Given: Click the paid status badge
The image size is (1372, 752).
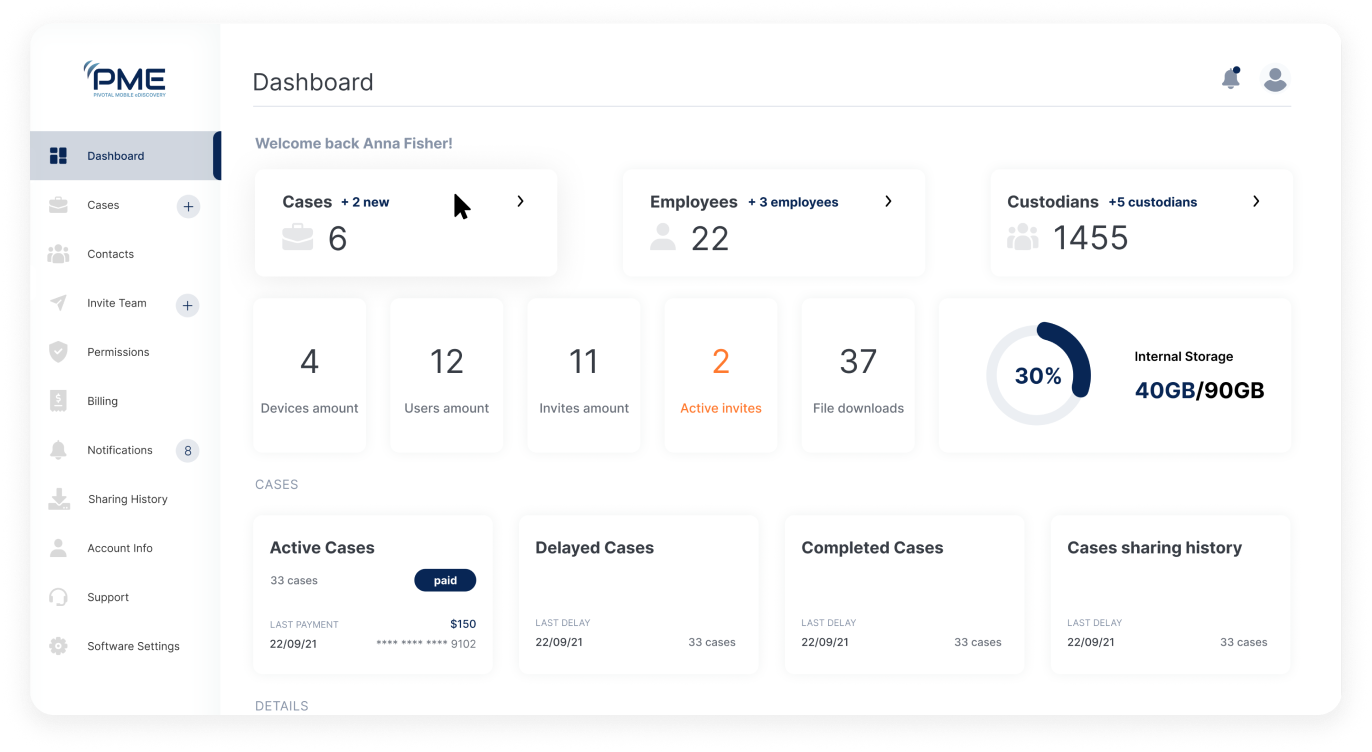Looking at the screenshot, I should 445,580.
